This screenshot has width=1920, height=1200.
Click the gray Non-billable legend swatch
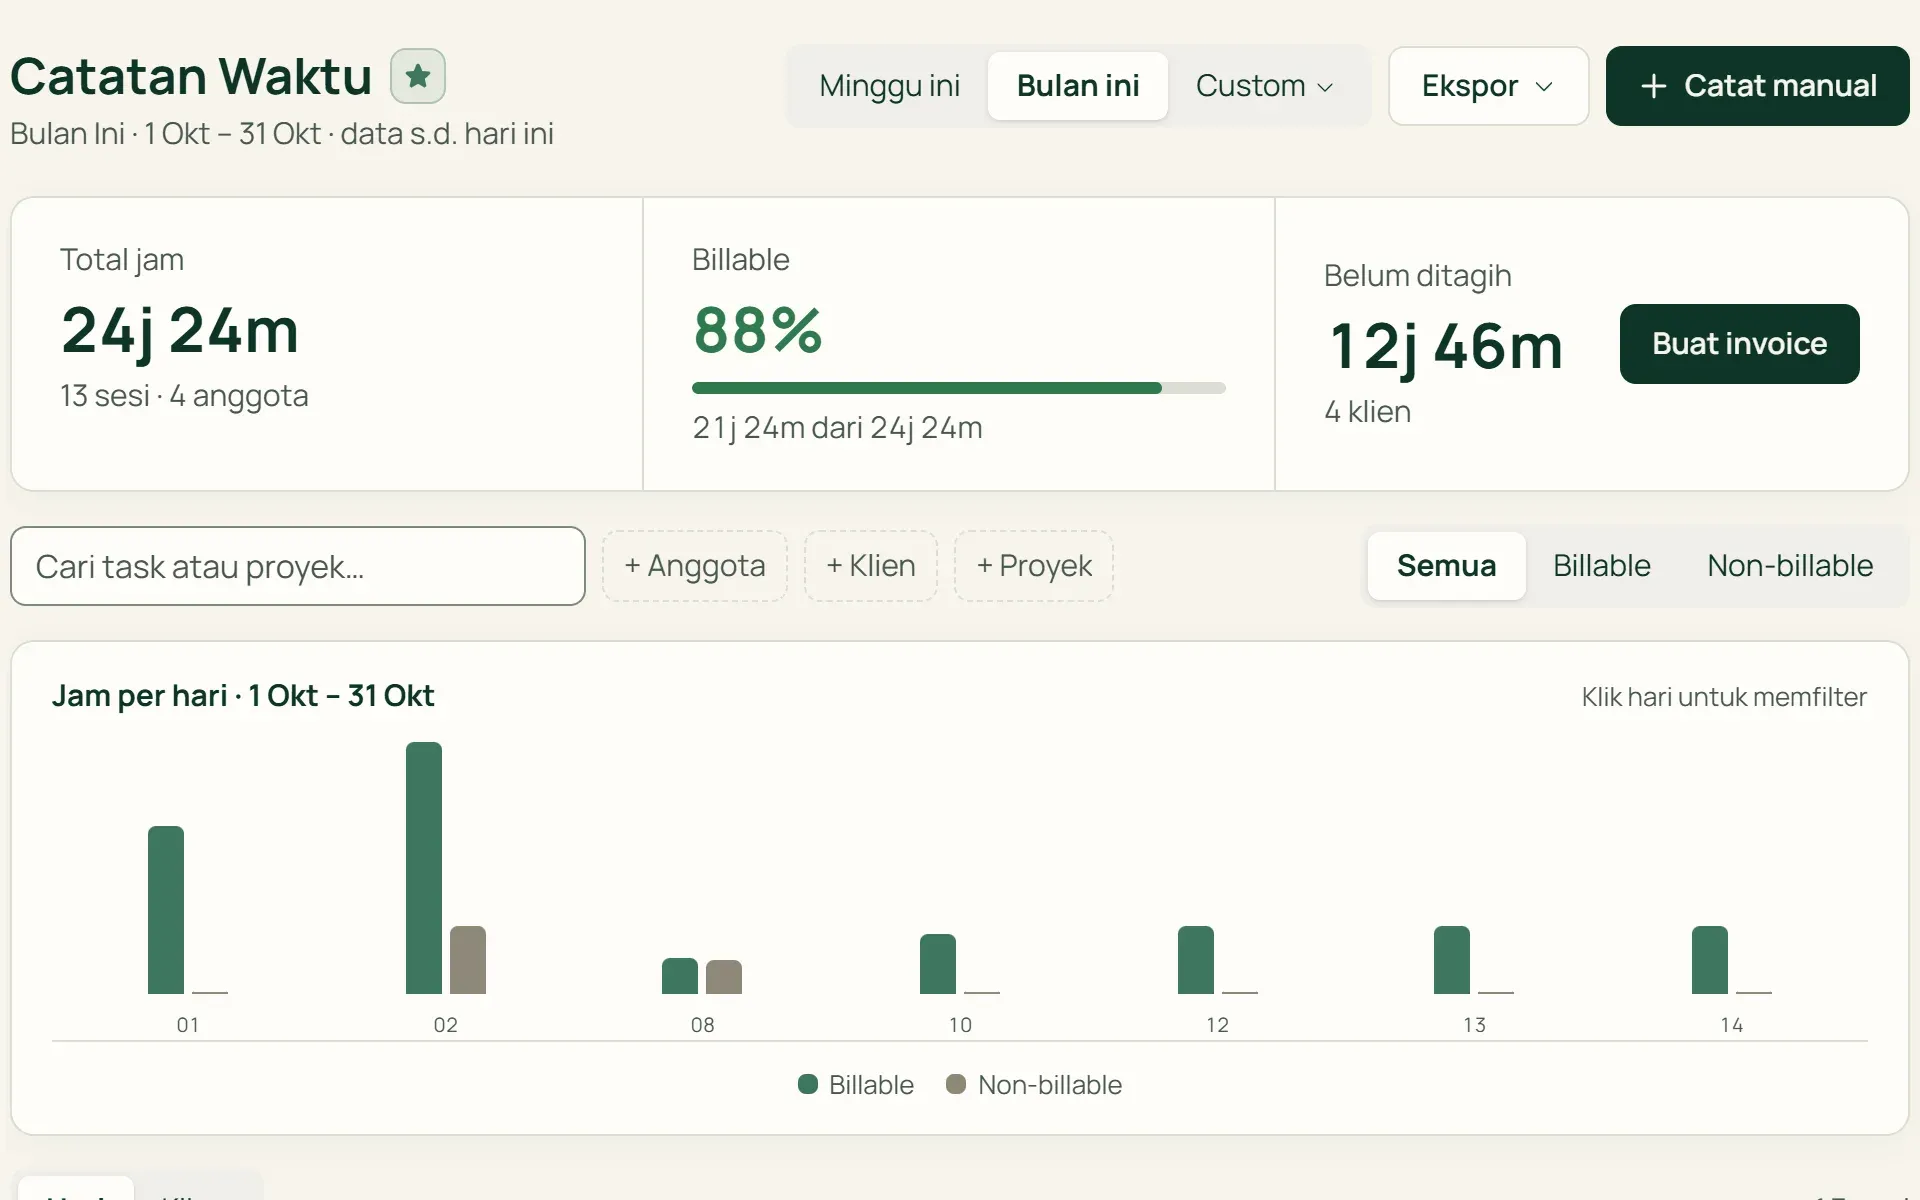point(956,1084)
